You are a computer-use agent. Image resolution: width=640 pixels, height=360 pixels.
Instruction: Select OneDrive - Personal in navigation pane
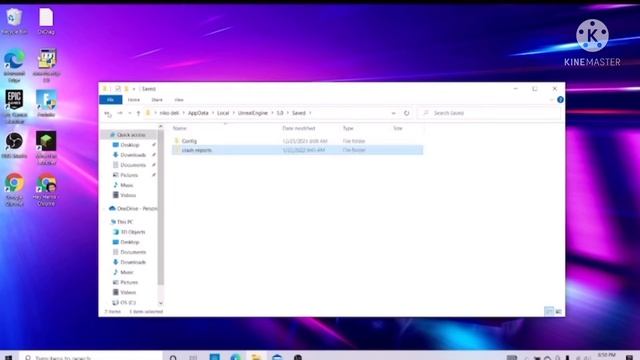tap(133, 209)
